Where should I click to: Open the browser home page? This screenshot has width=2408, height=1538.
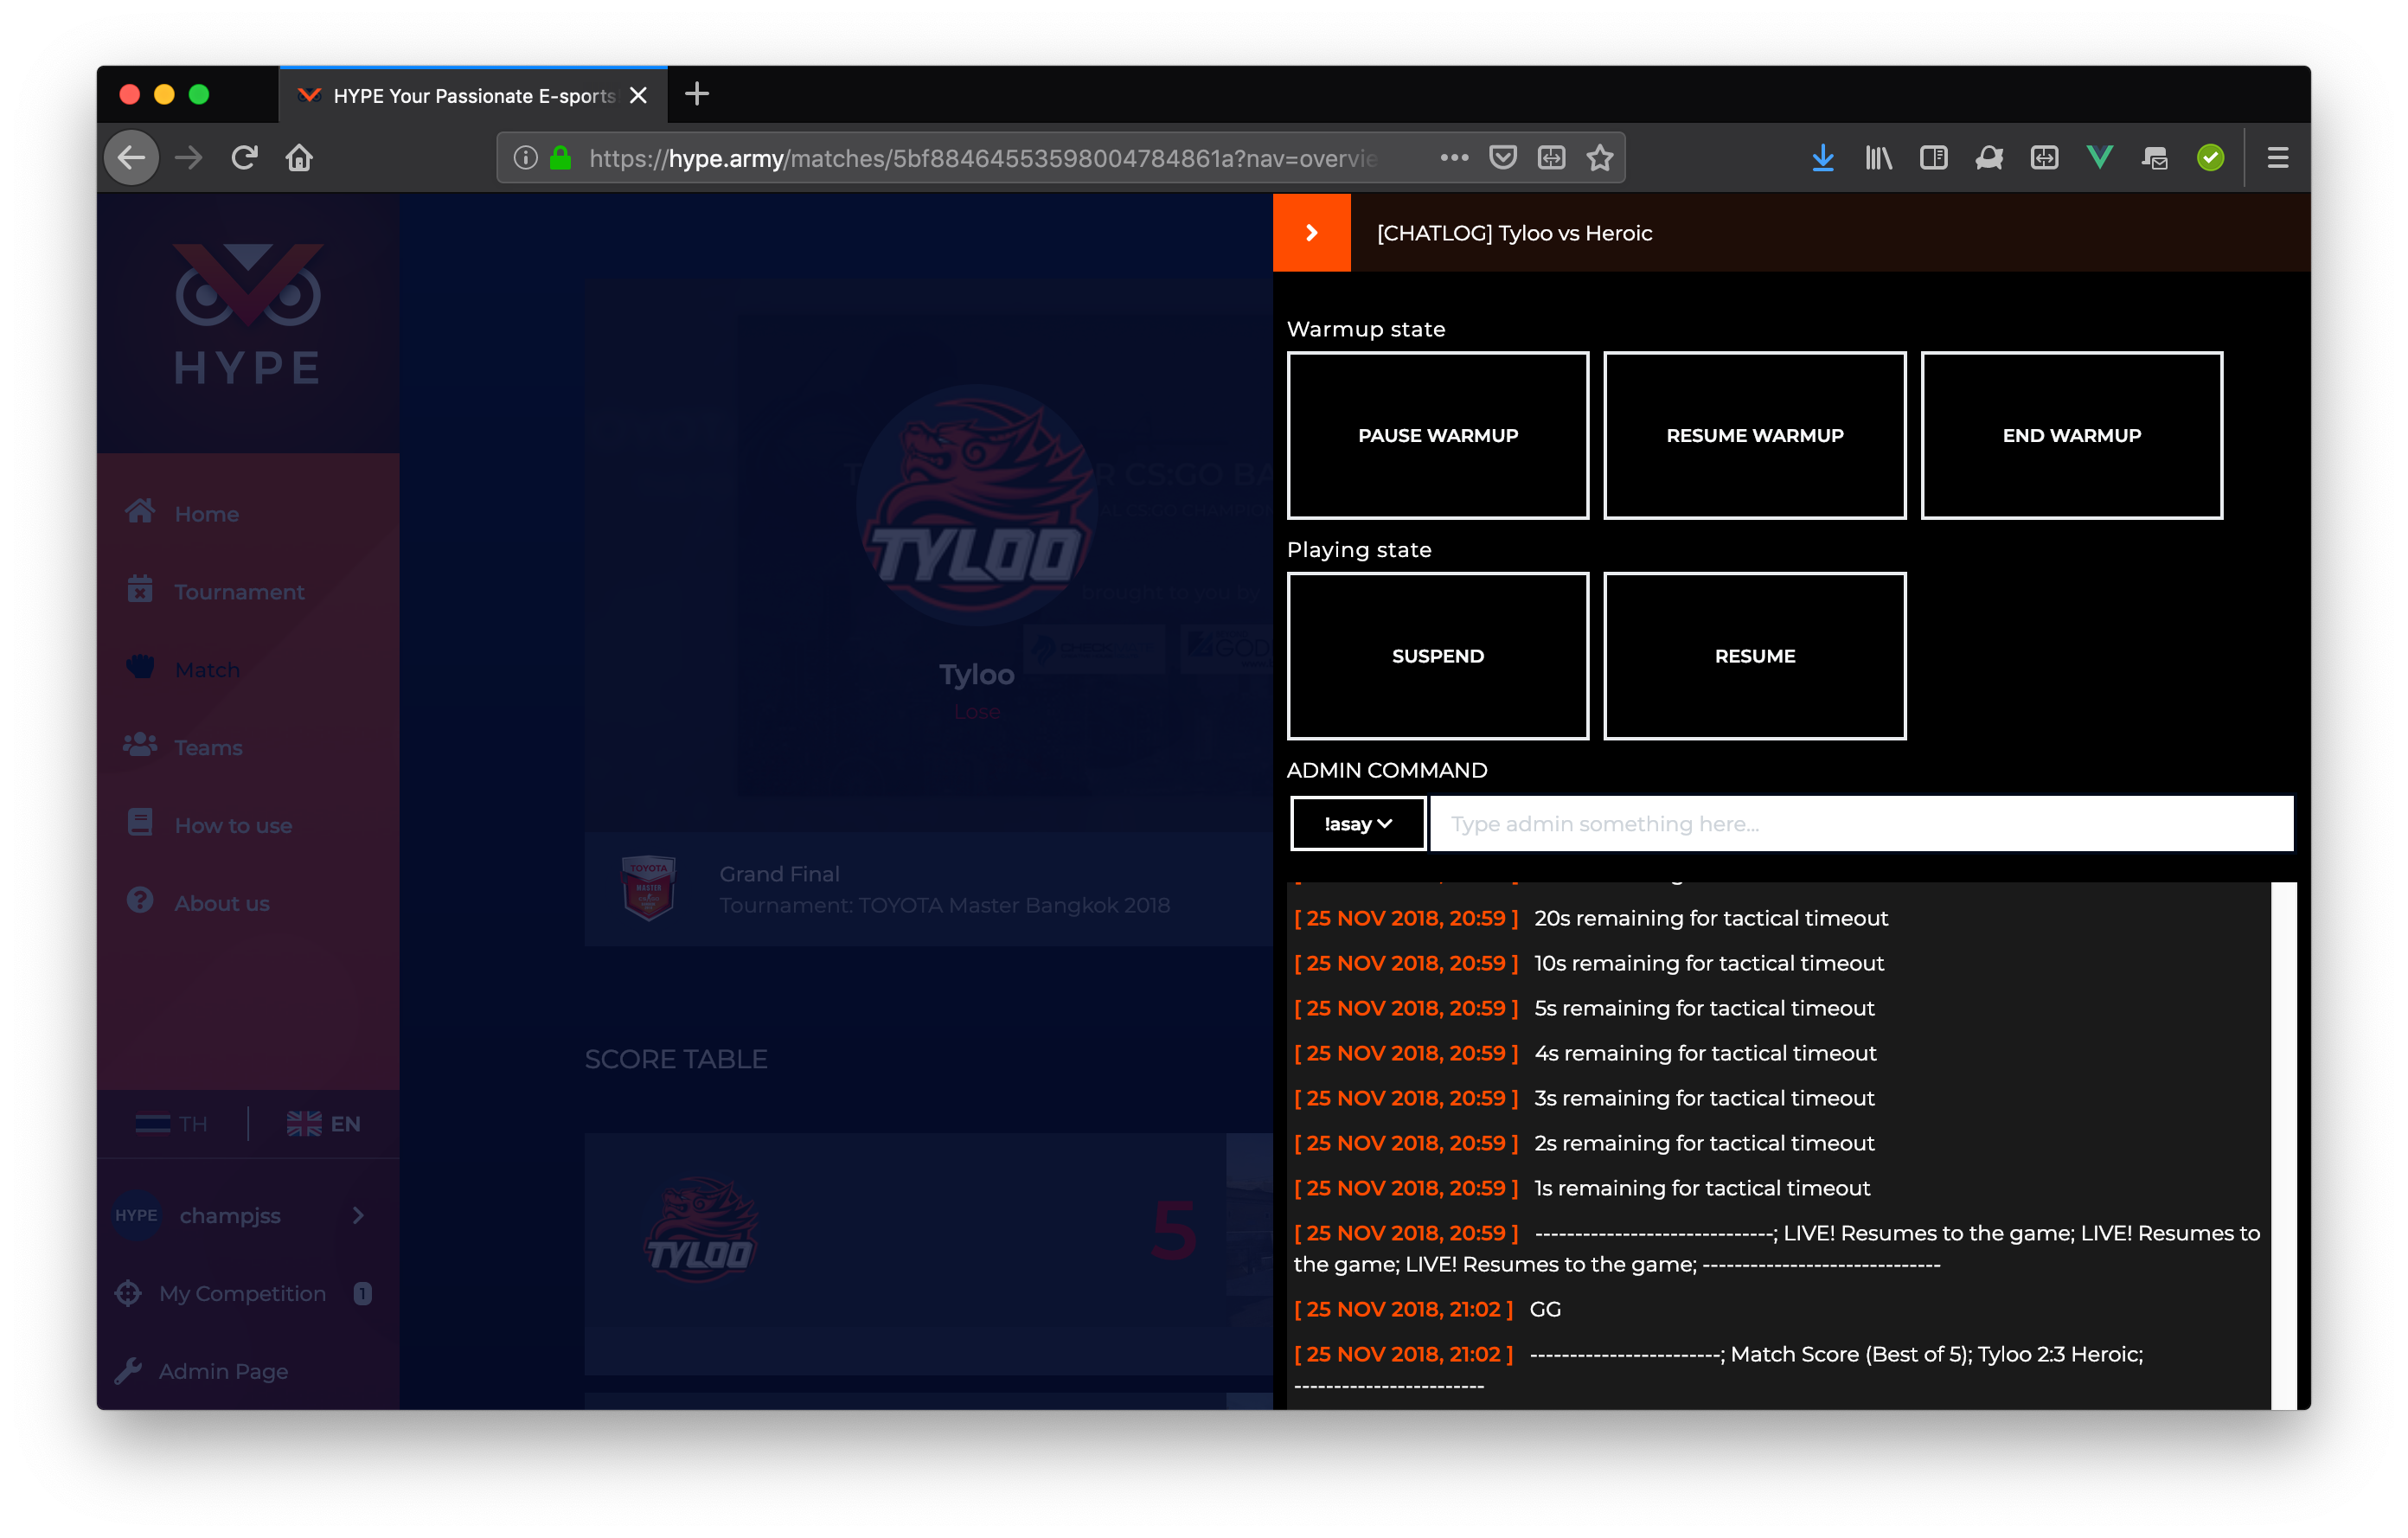click(x=299, y=158)
